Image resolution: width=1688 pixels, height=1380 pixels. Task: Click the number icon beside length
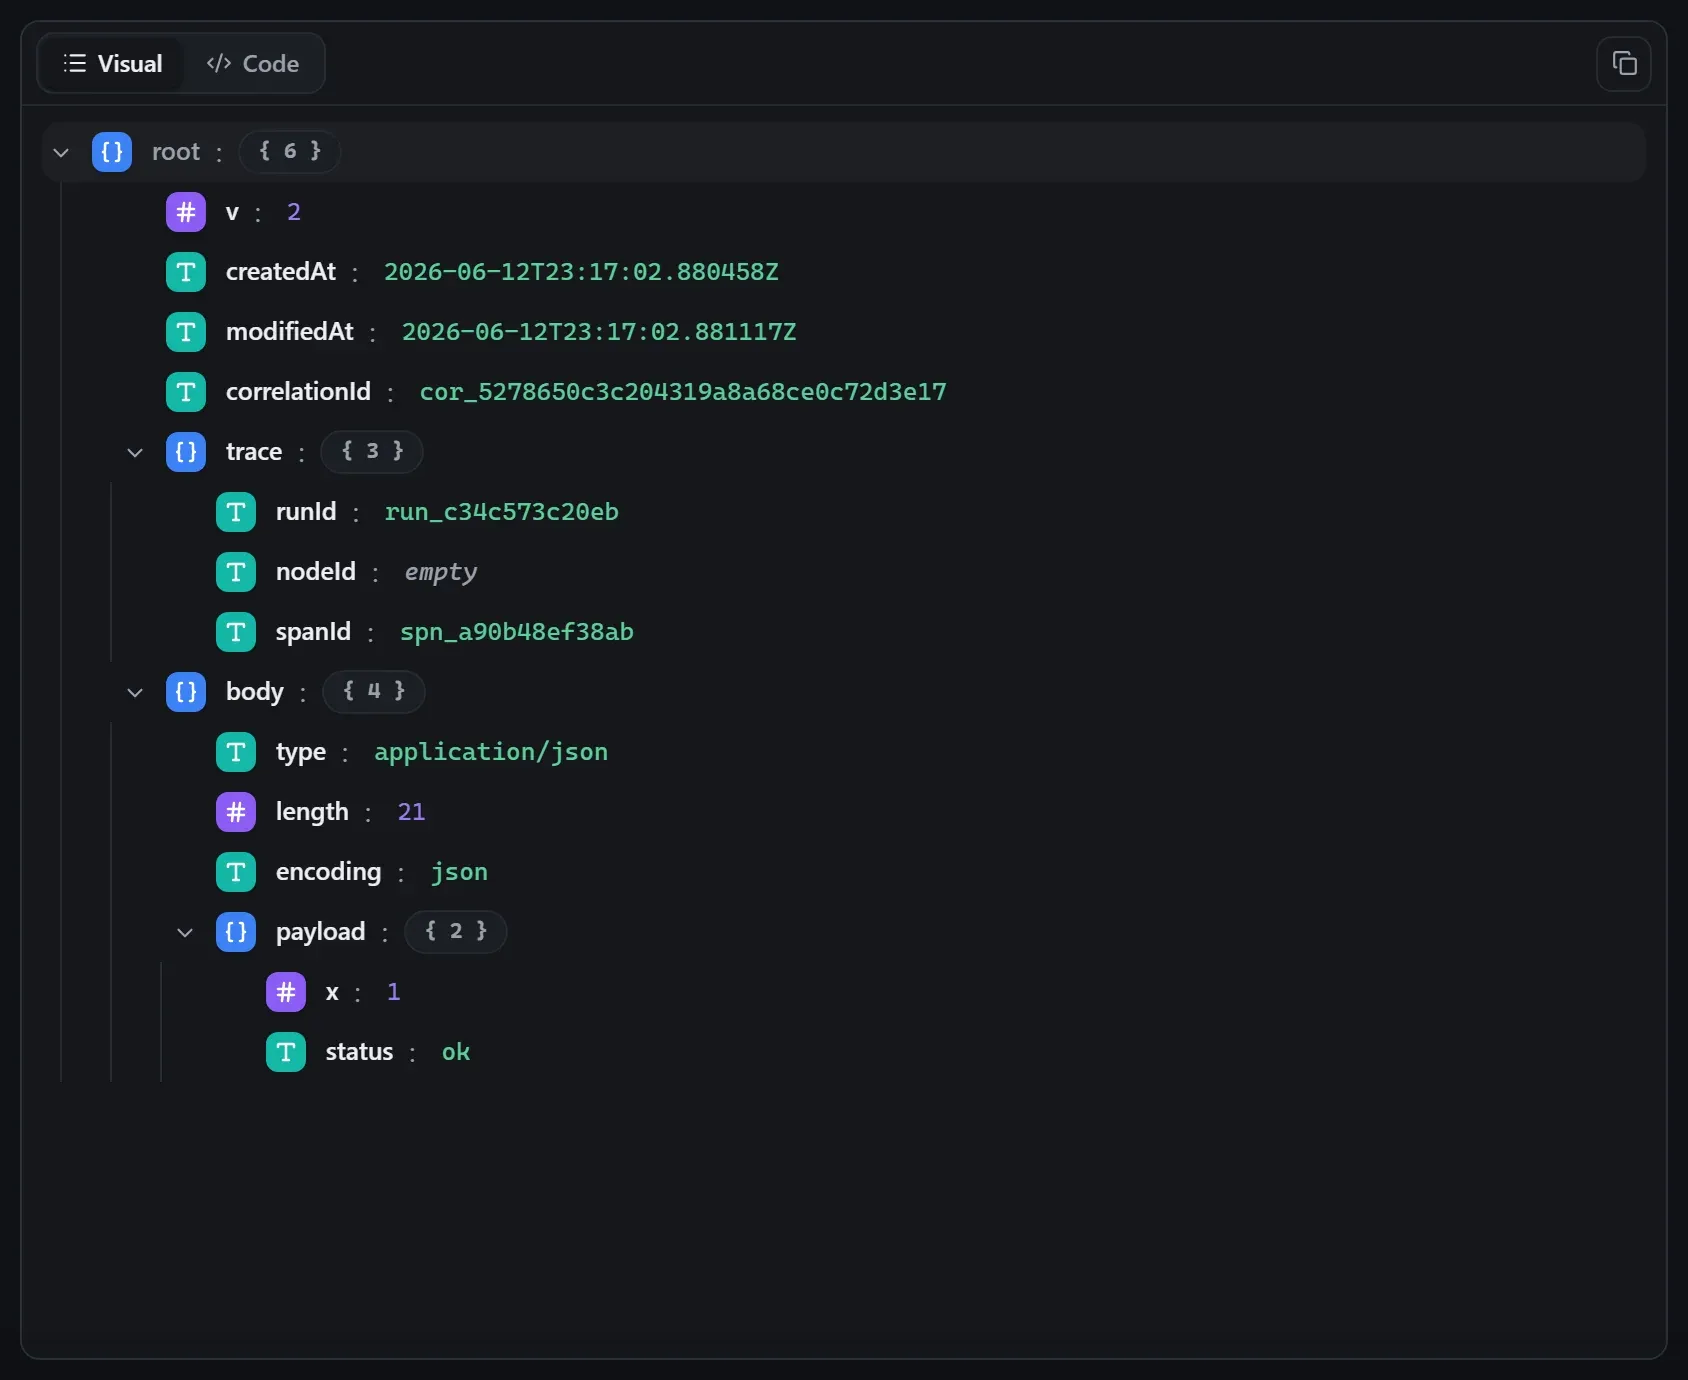point(236,812)
